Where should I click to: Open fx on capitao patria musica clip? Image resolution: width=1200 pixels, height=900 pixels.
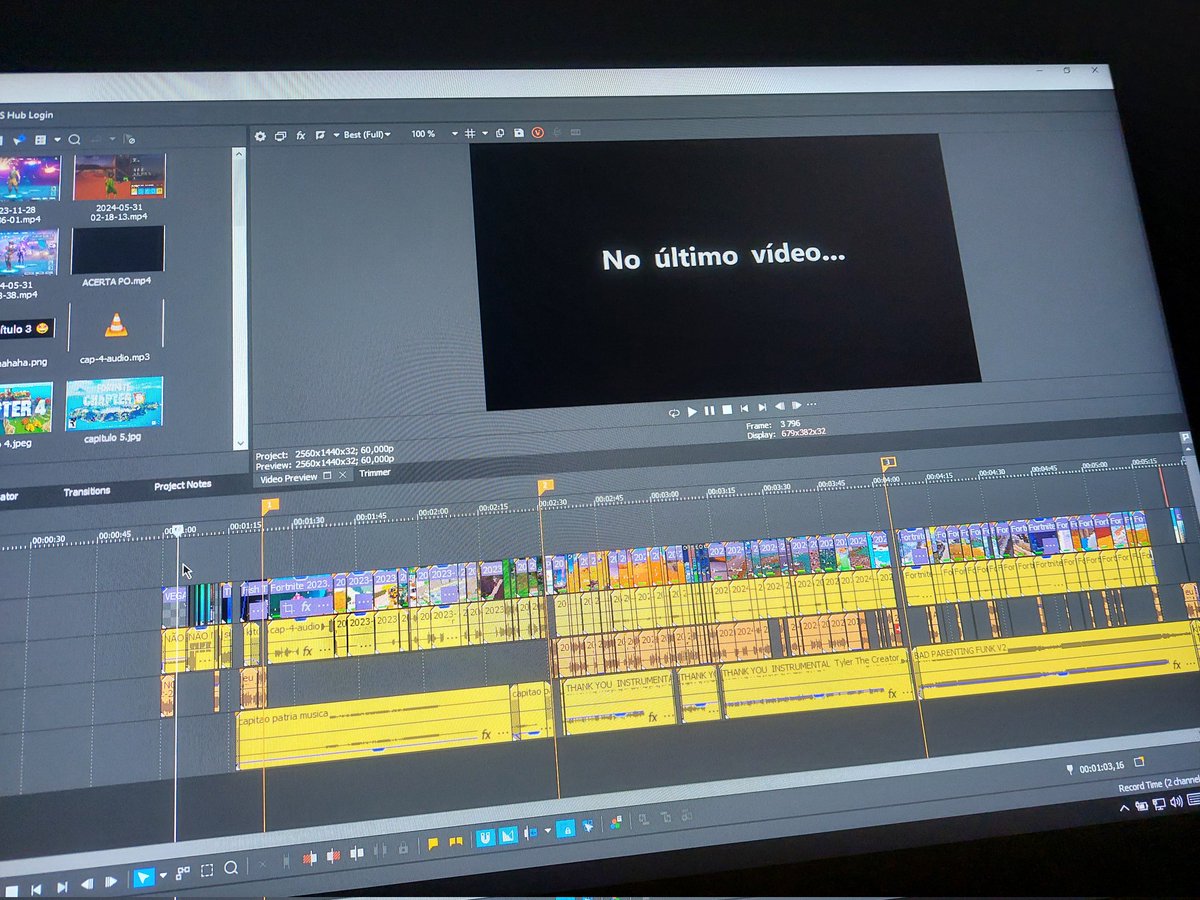click(x=486, y=734)
